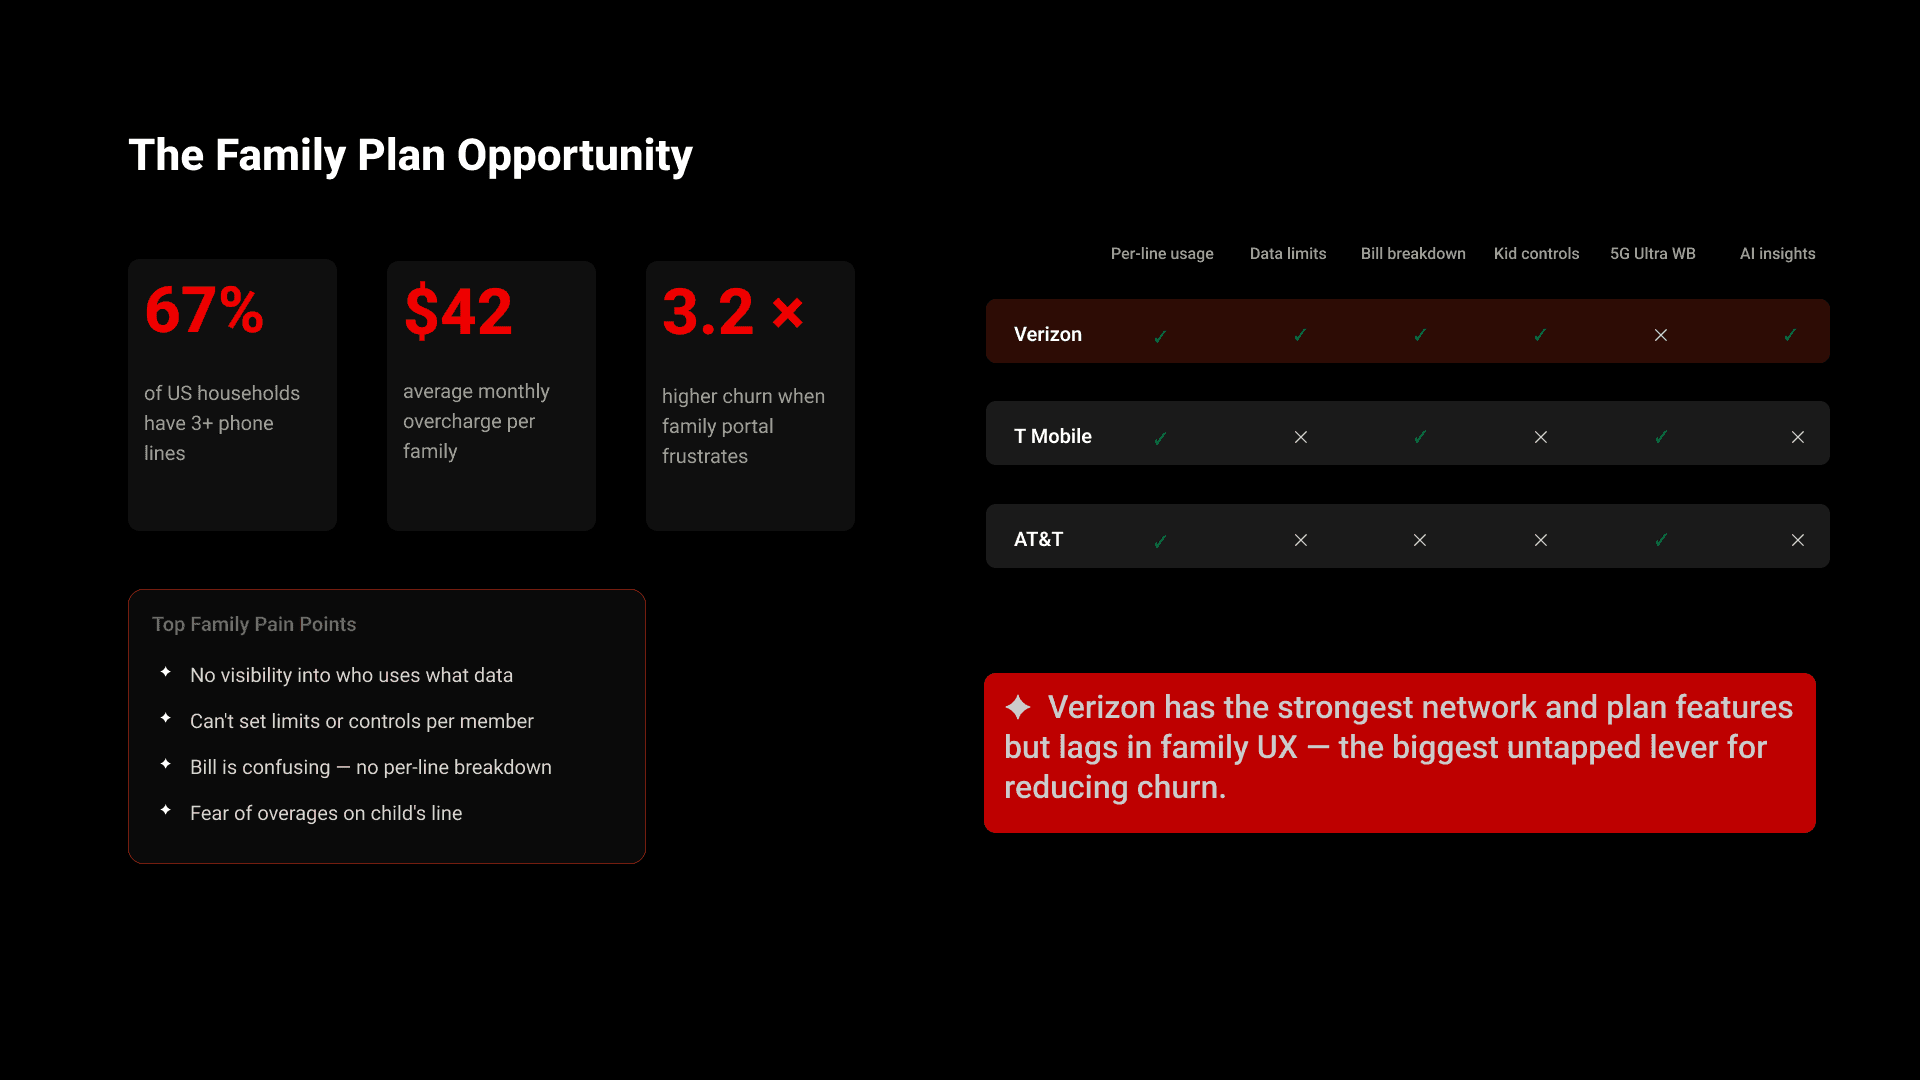The height and width of the screenshot is (1080, 1920).
Task: Click Verizon's 5G Ultra WB cross mark
Action: tap(1661, 335)
